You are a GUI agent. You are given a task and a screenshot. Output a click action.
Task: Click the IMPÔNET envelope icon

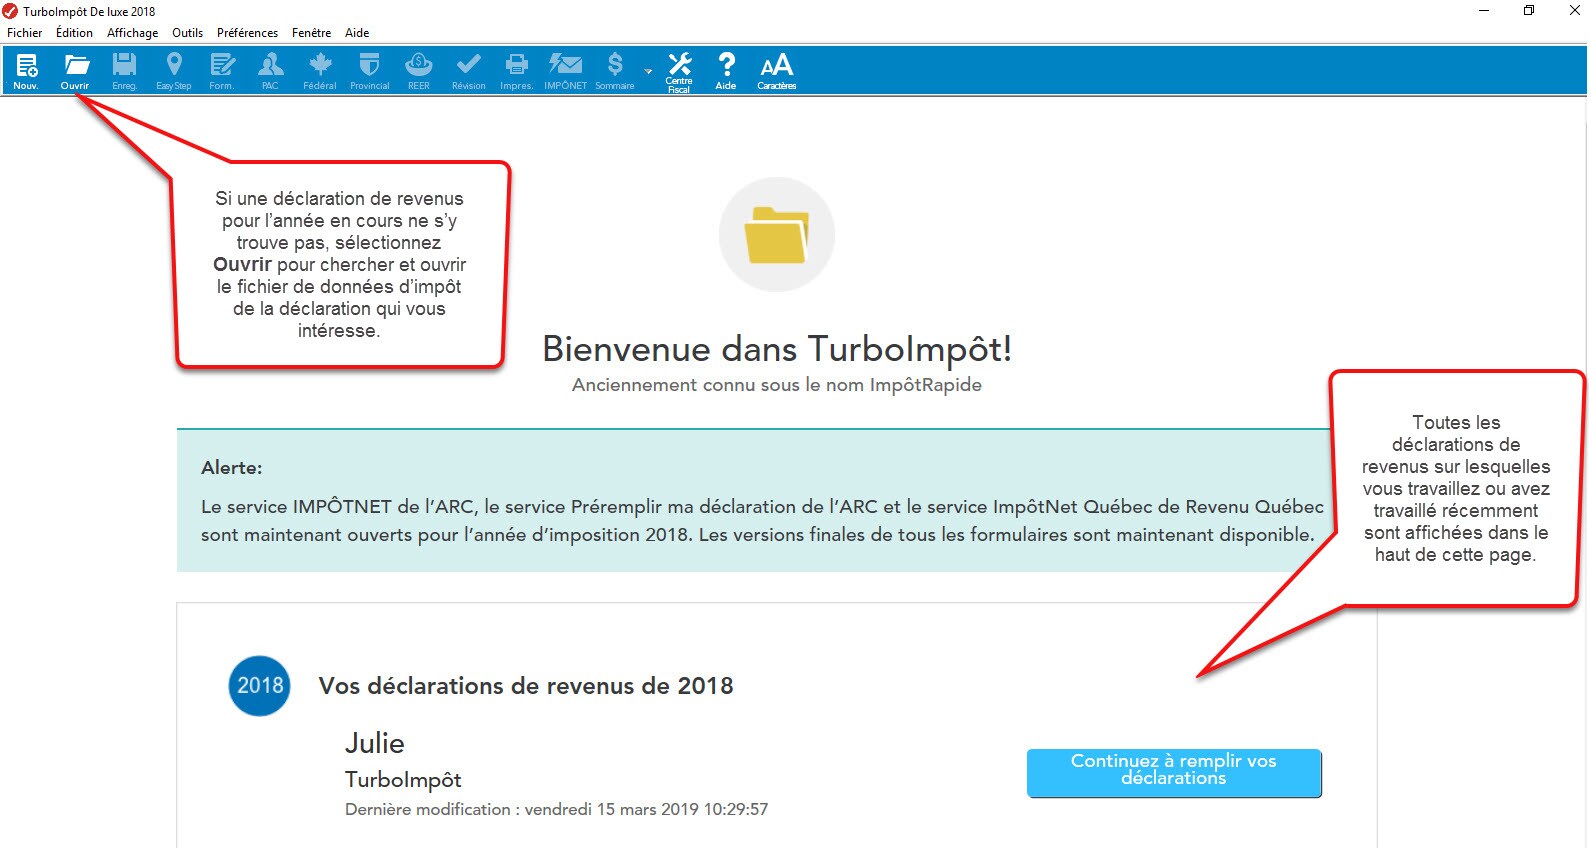click(565, 71)
